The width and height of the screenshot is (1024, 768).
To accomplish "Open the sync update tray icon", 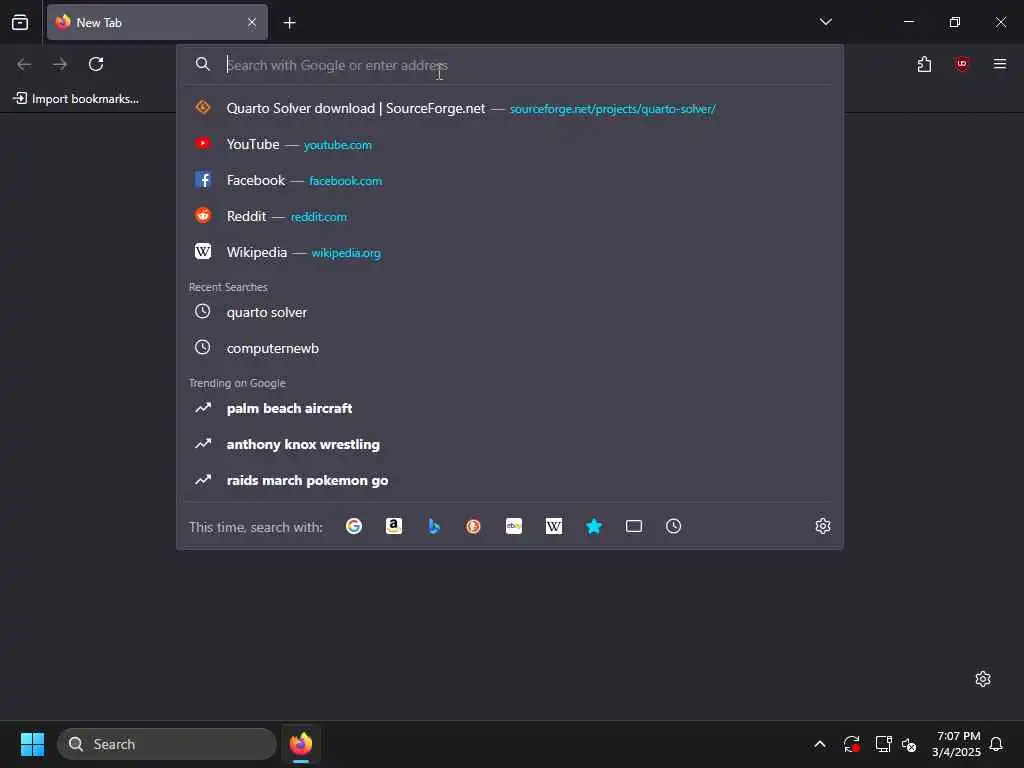I will click(x=852, y=744).
